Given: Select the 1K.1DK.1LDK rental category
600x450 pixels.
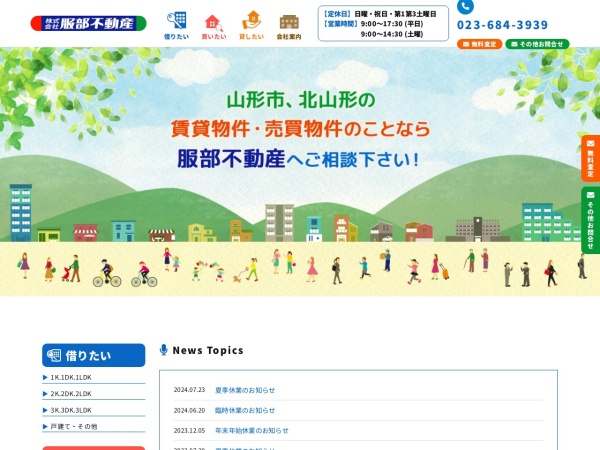Looking at the screenshot, I should (x=94, y=377).
